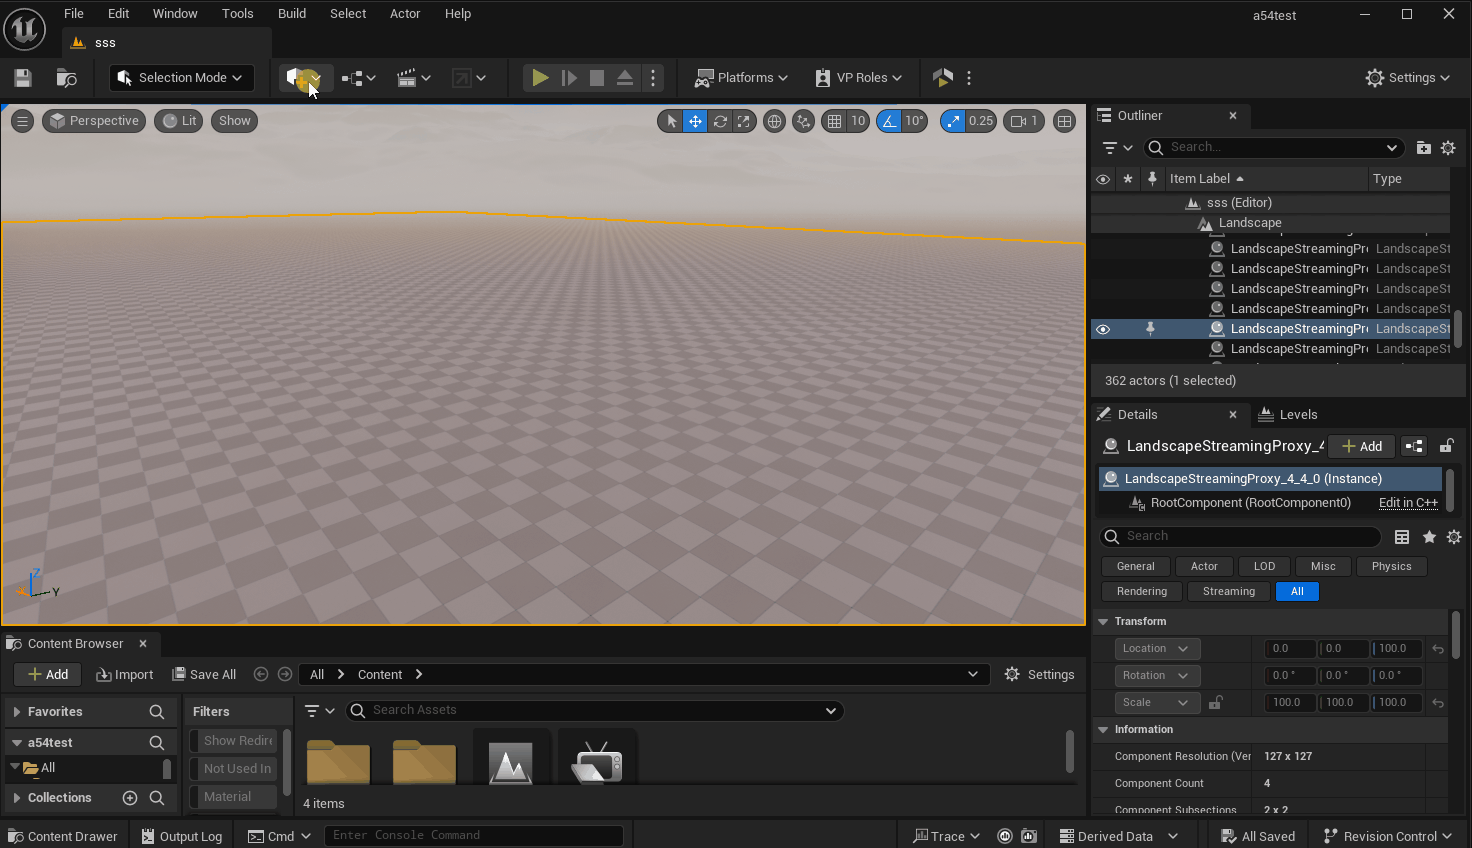This screenshot has width=1472, height=848.
Task: Click the Search Assets field
Action: point(594,711)
